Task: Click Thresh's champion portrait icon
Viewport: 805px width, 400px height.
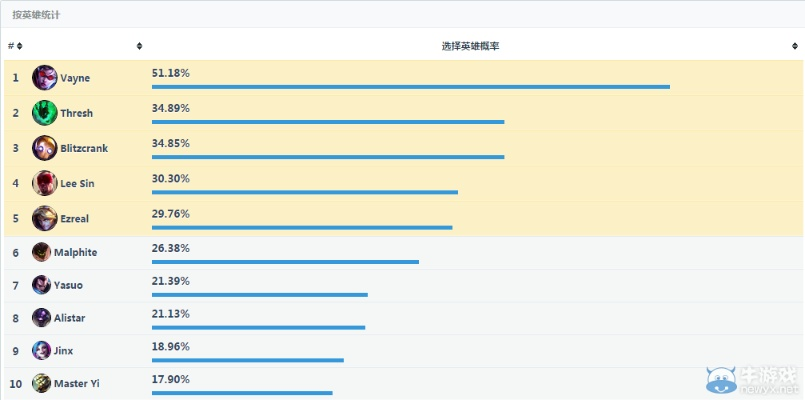Action: 45,113
